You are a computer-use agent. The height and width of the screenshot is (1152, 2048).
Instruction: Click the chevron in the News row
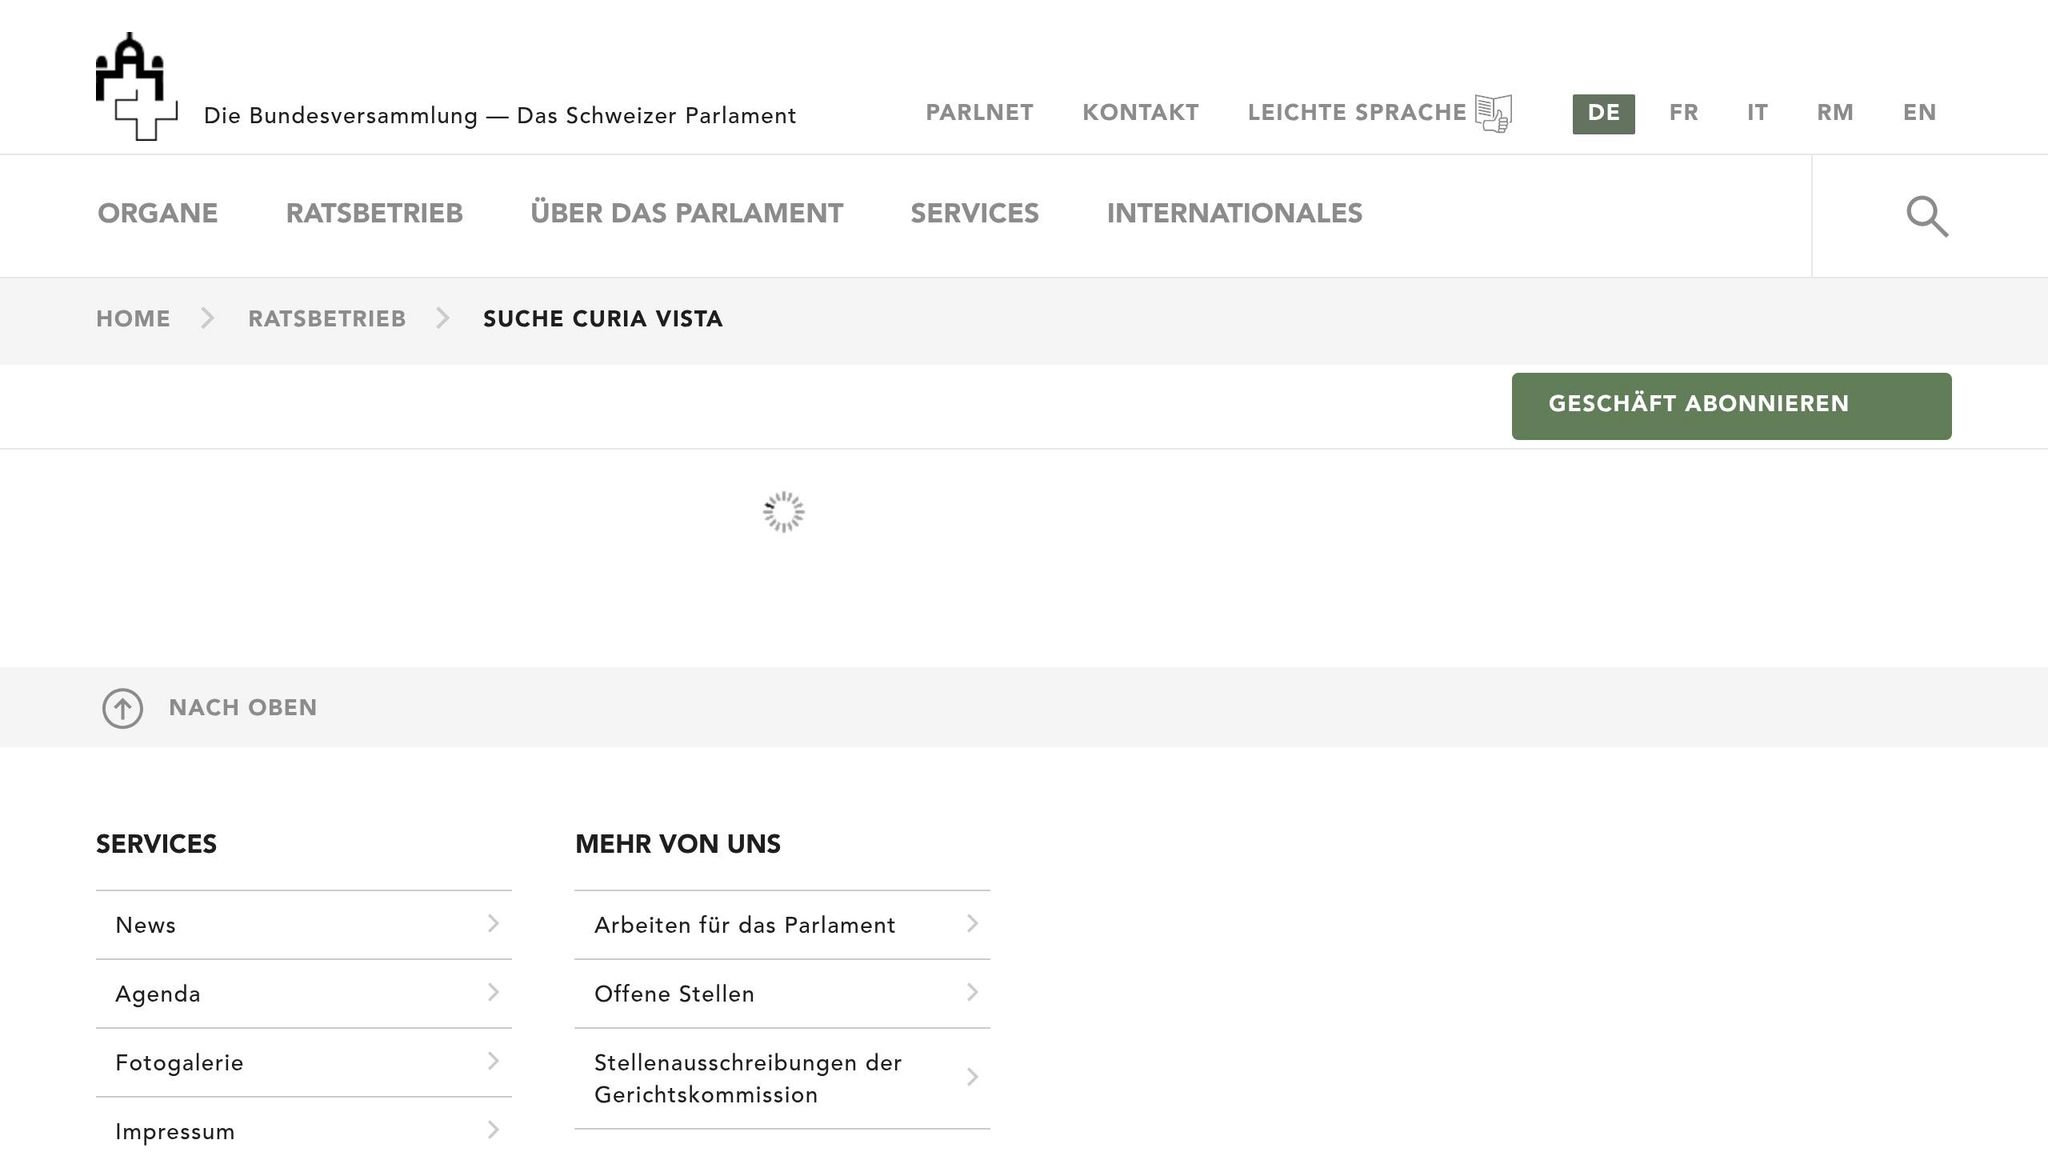click(x=493, y=924)
